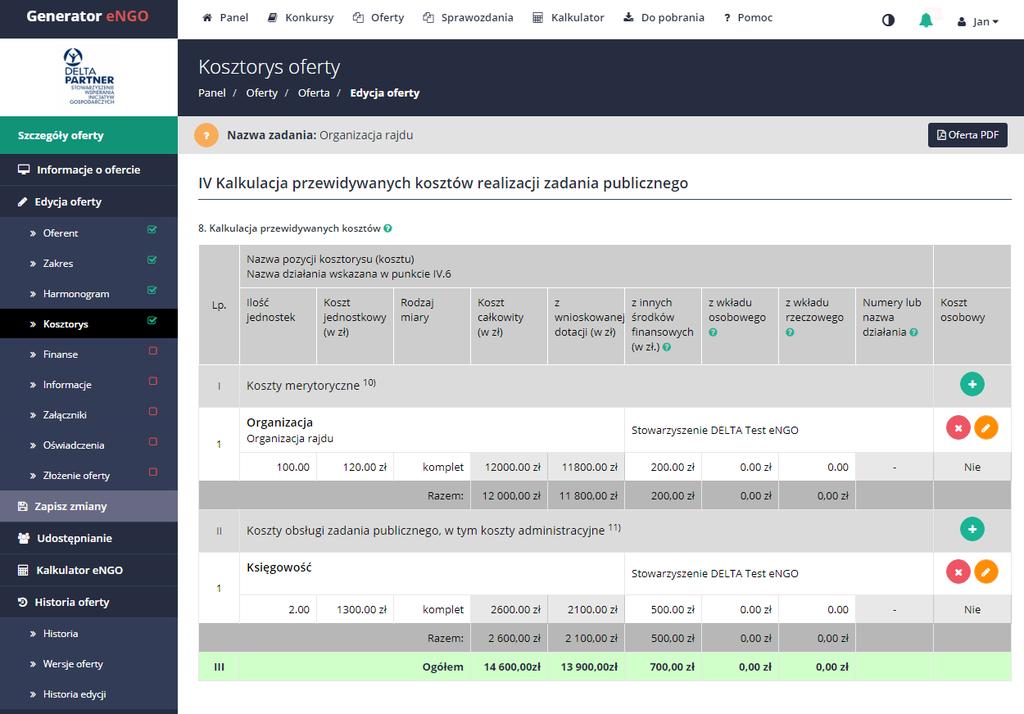Open notifications bell icon

click(x=925, y=20)
